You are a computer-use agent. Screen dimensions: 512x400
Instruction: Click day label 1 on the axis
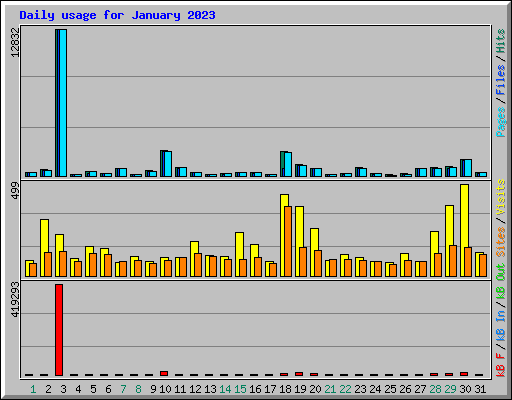click(33, 389)
